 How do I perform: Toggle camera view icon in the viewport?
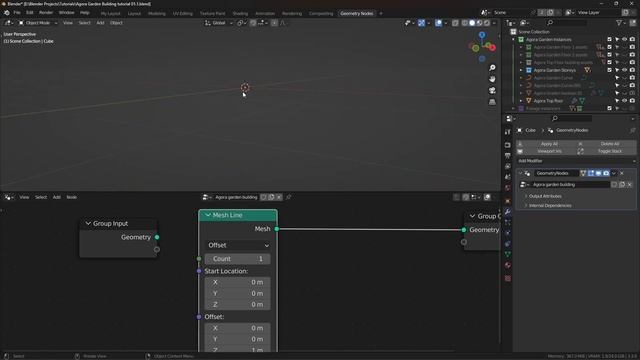click(492, 90)
